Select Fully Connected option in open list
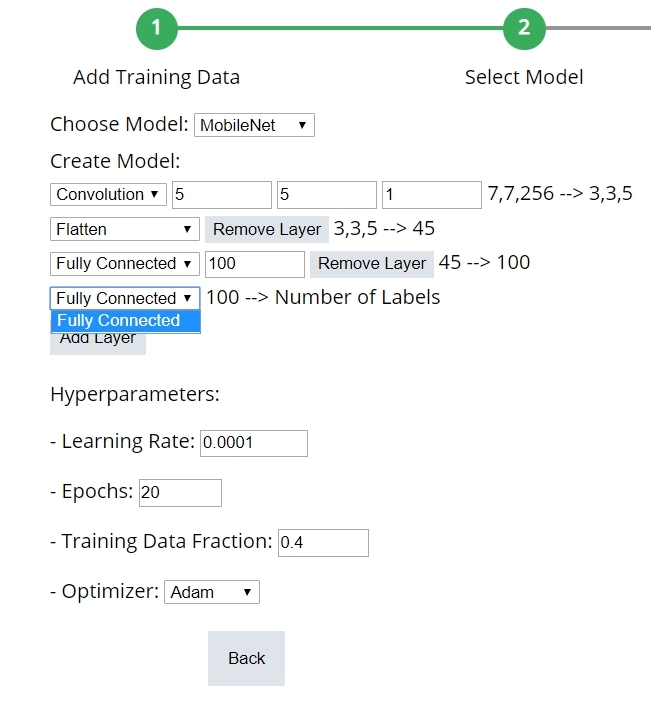 tap(125, 321)
